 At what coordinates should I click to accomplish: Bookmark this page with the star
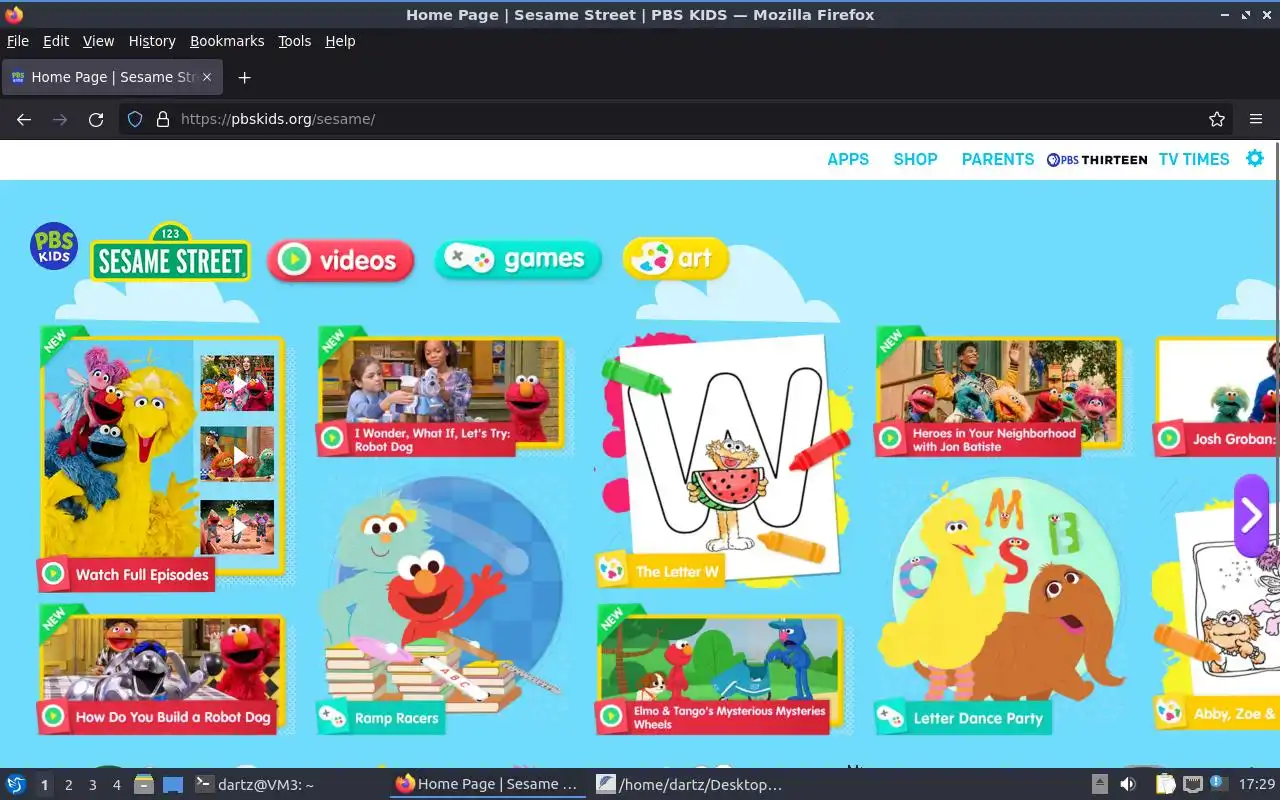tap(1217, 119)
